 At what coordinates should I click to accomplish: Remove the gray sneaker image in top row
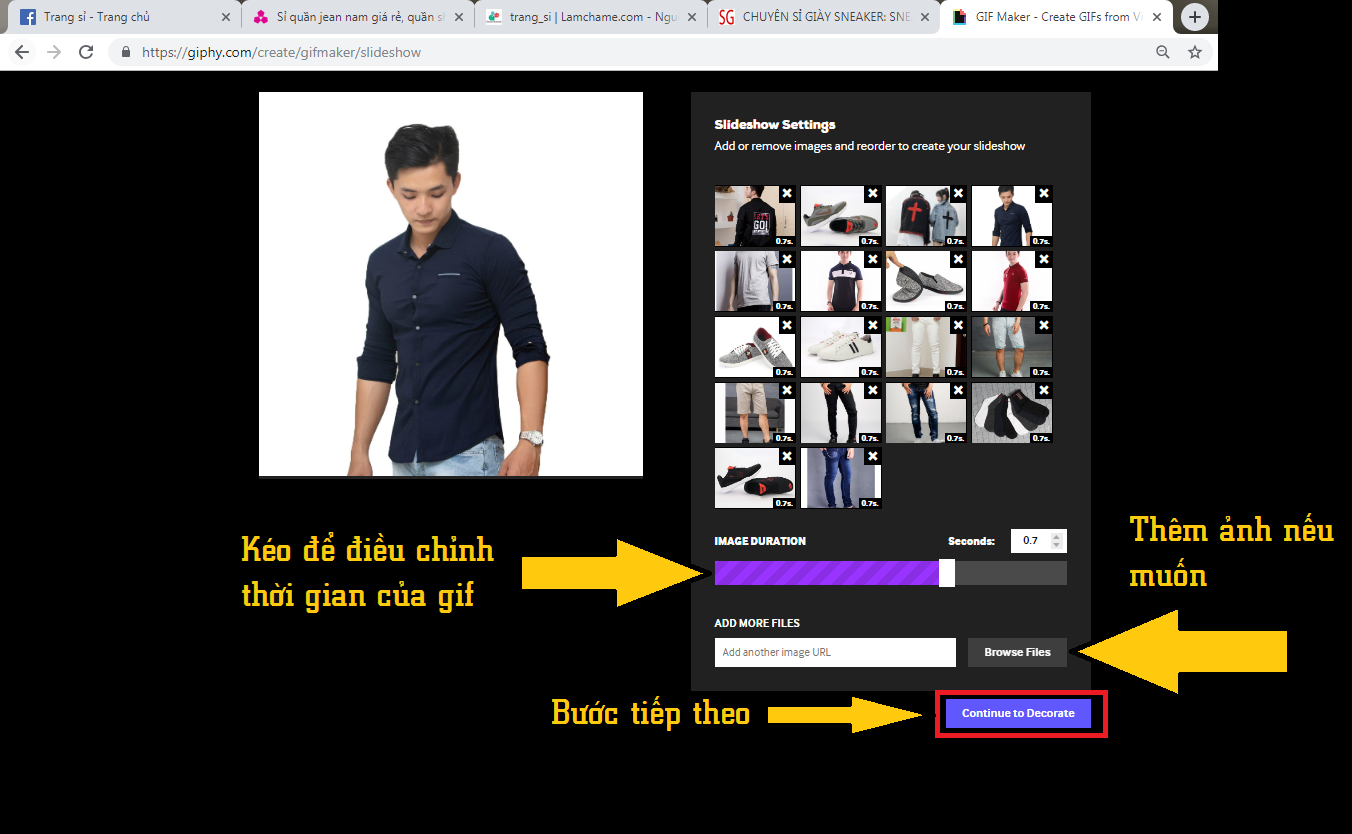872,194
